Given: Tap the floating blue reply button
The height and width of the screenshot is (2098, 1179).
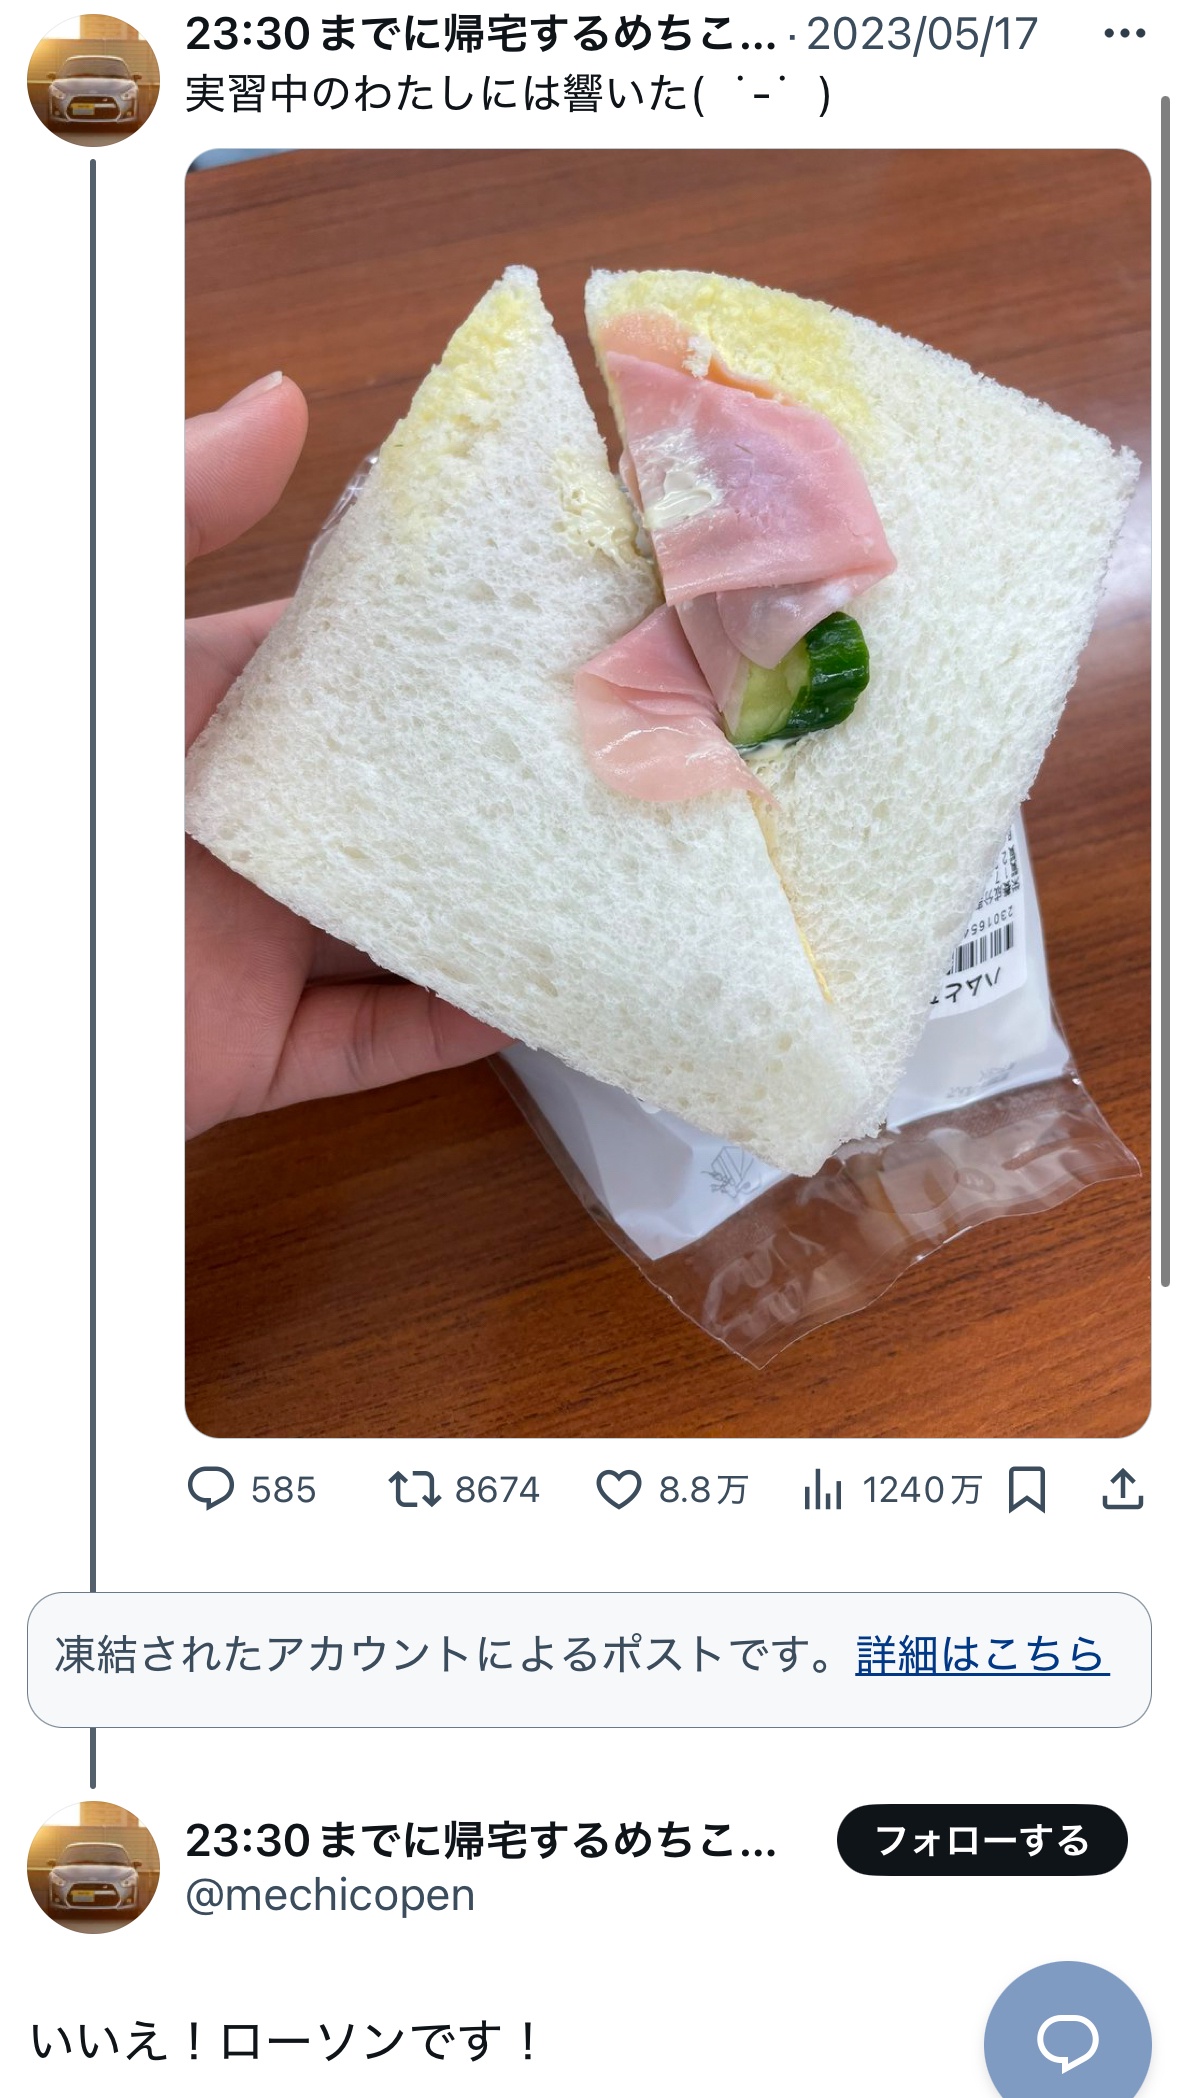Looking at the screenshot, I should pyautogui.click(x=1067, y=2040).
